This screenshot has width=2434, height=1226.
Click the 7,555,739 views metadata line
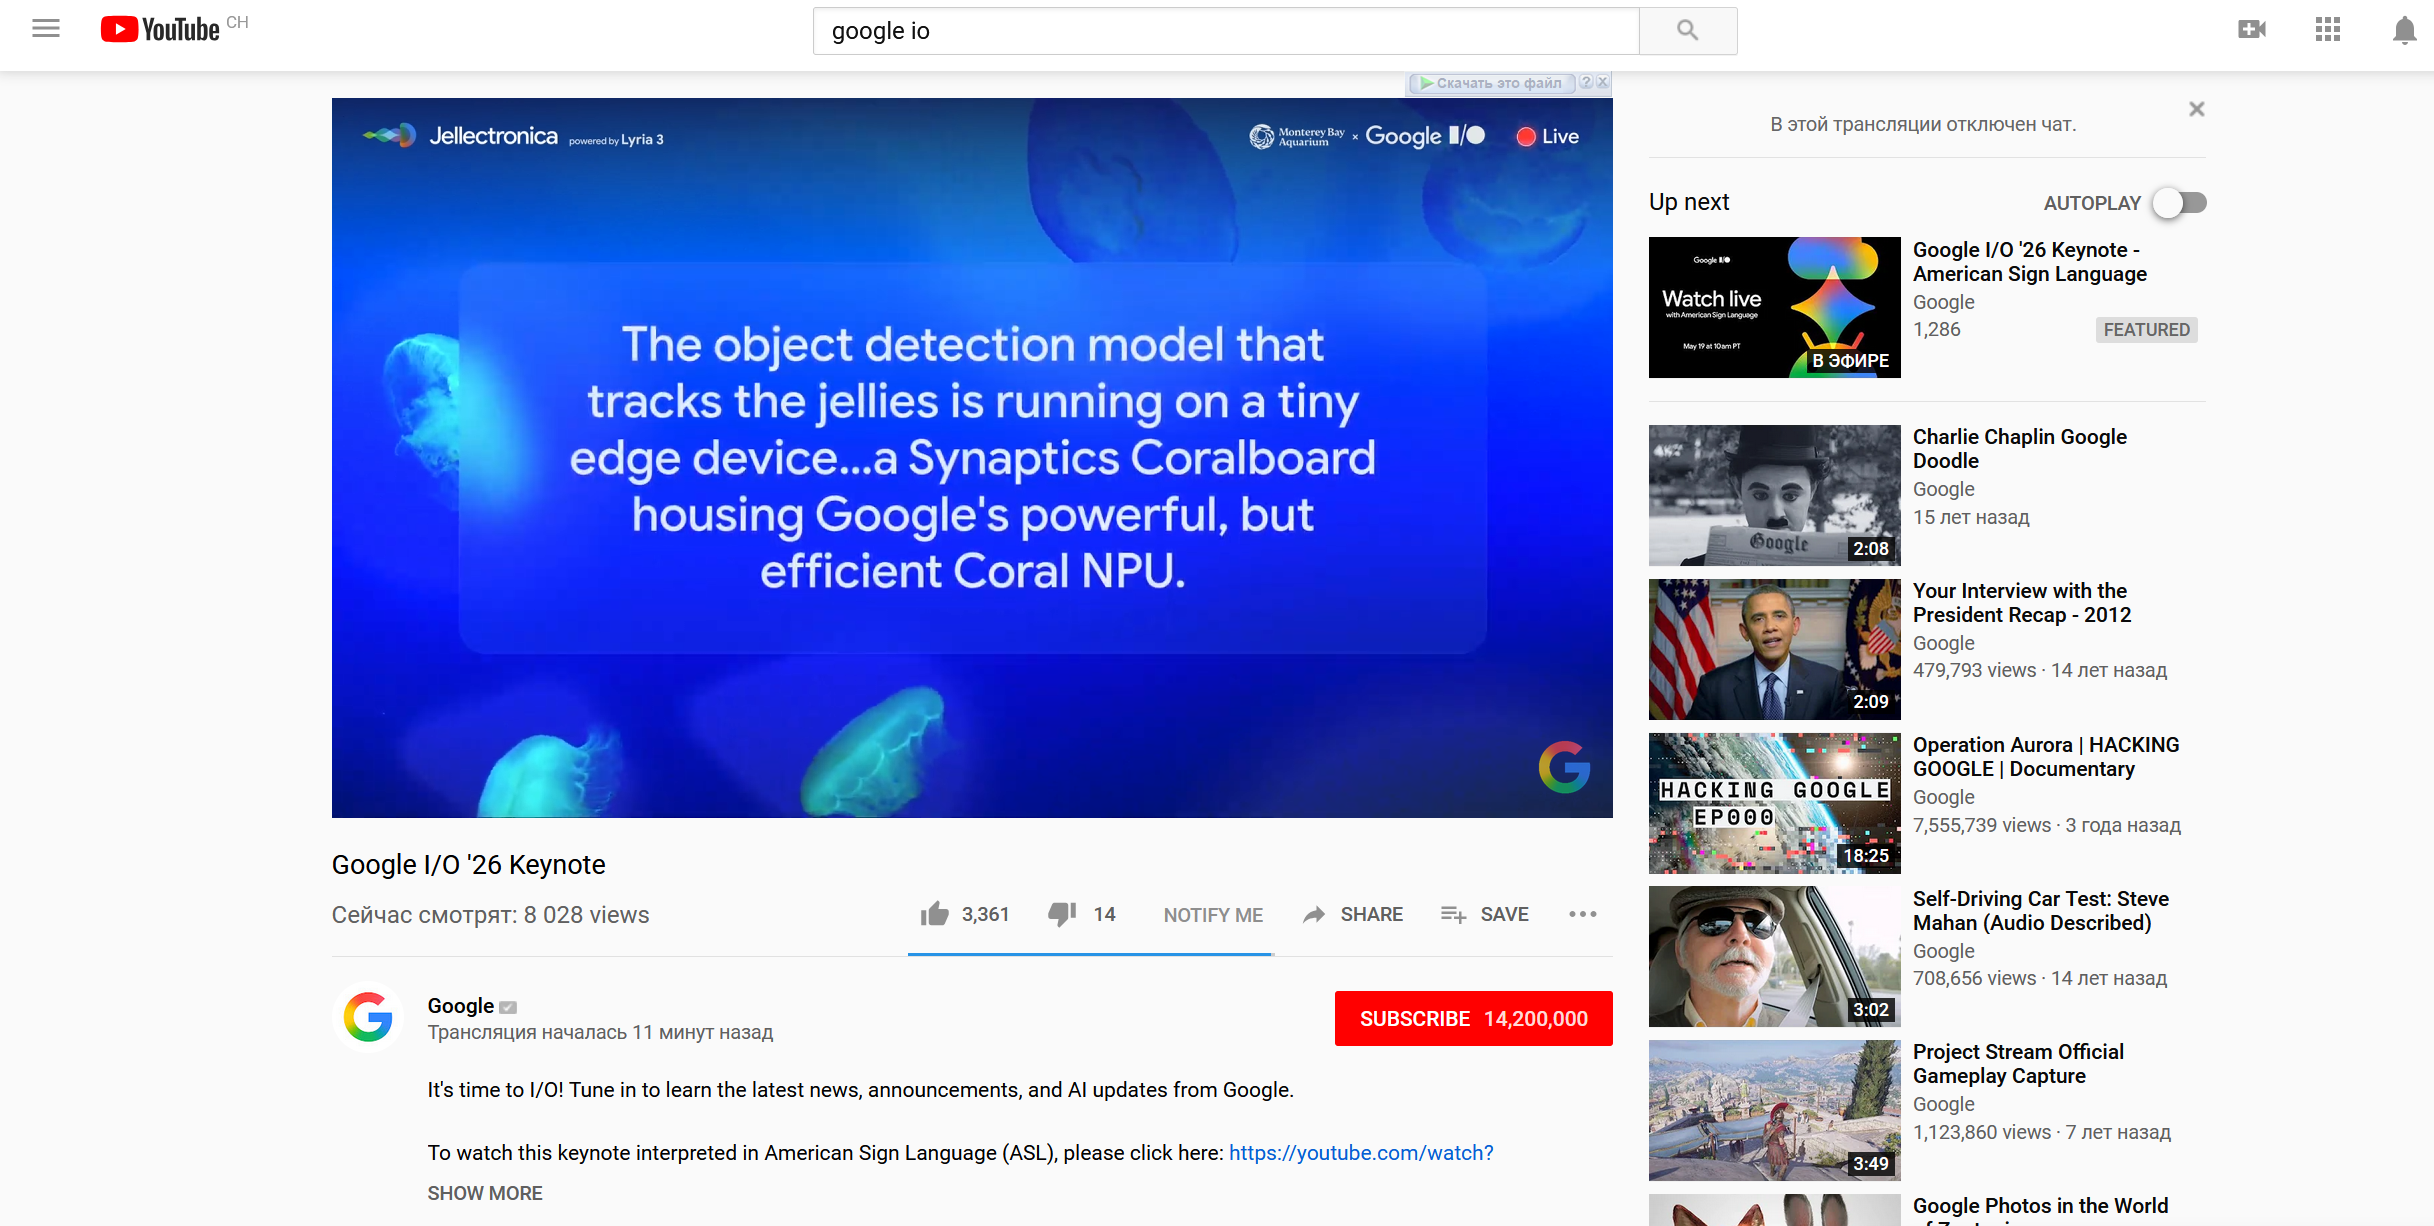click(2046, 825)
